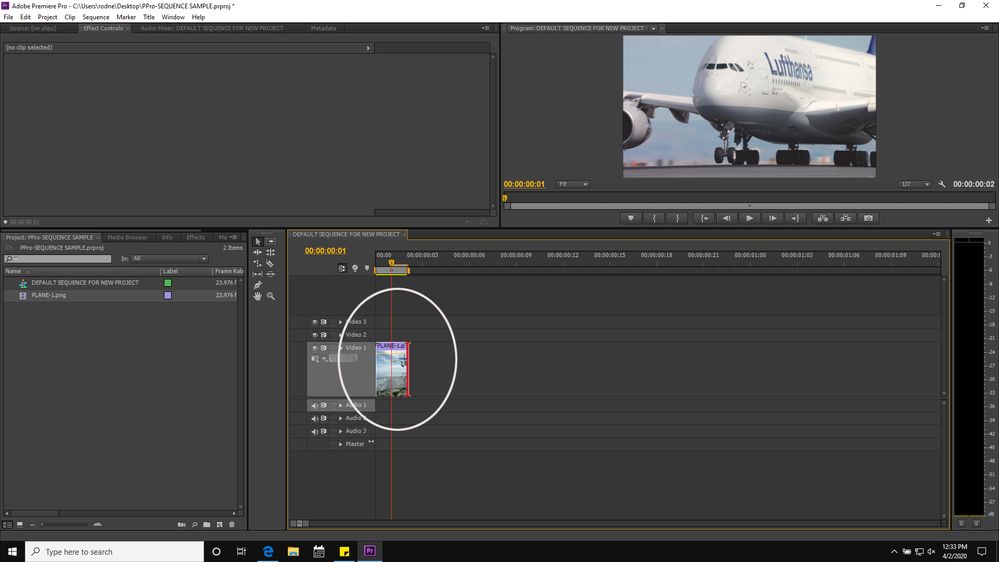This screenshot has height=562, width=999.
Task: Open the Title menu
Action: click(x=148, y=17)
